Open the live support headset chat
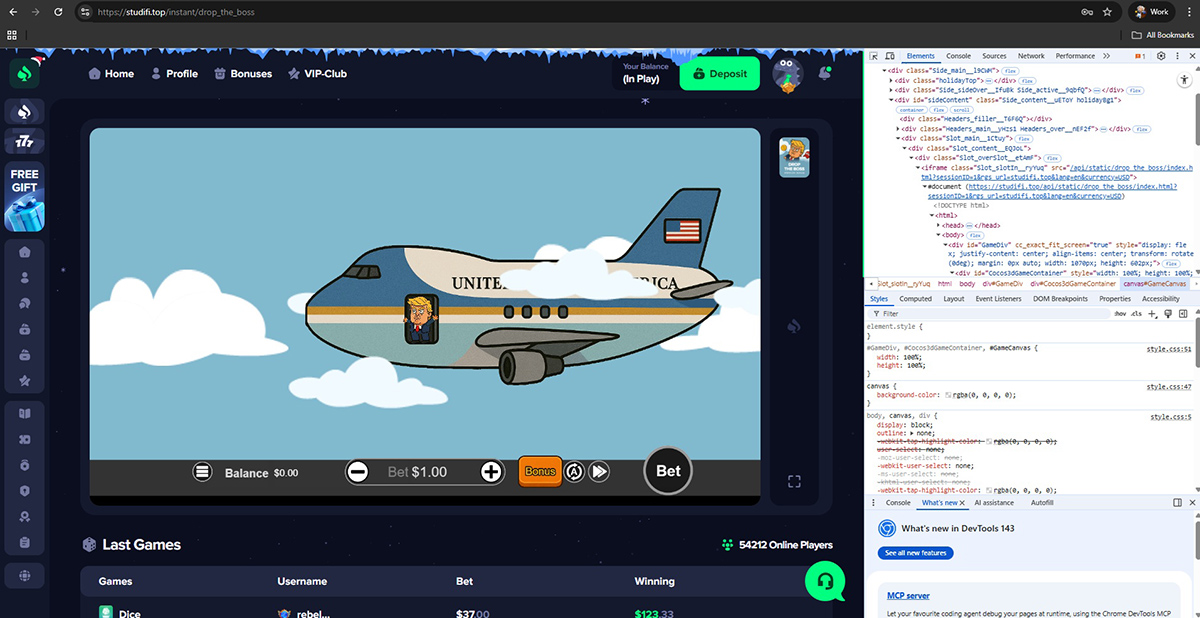 click(825, 579)
